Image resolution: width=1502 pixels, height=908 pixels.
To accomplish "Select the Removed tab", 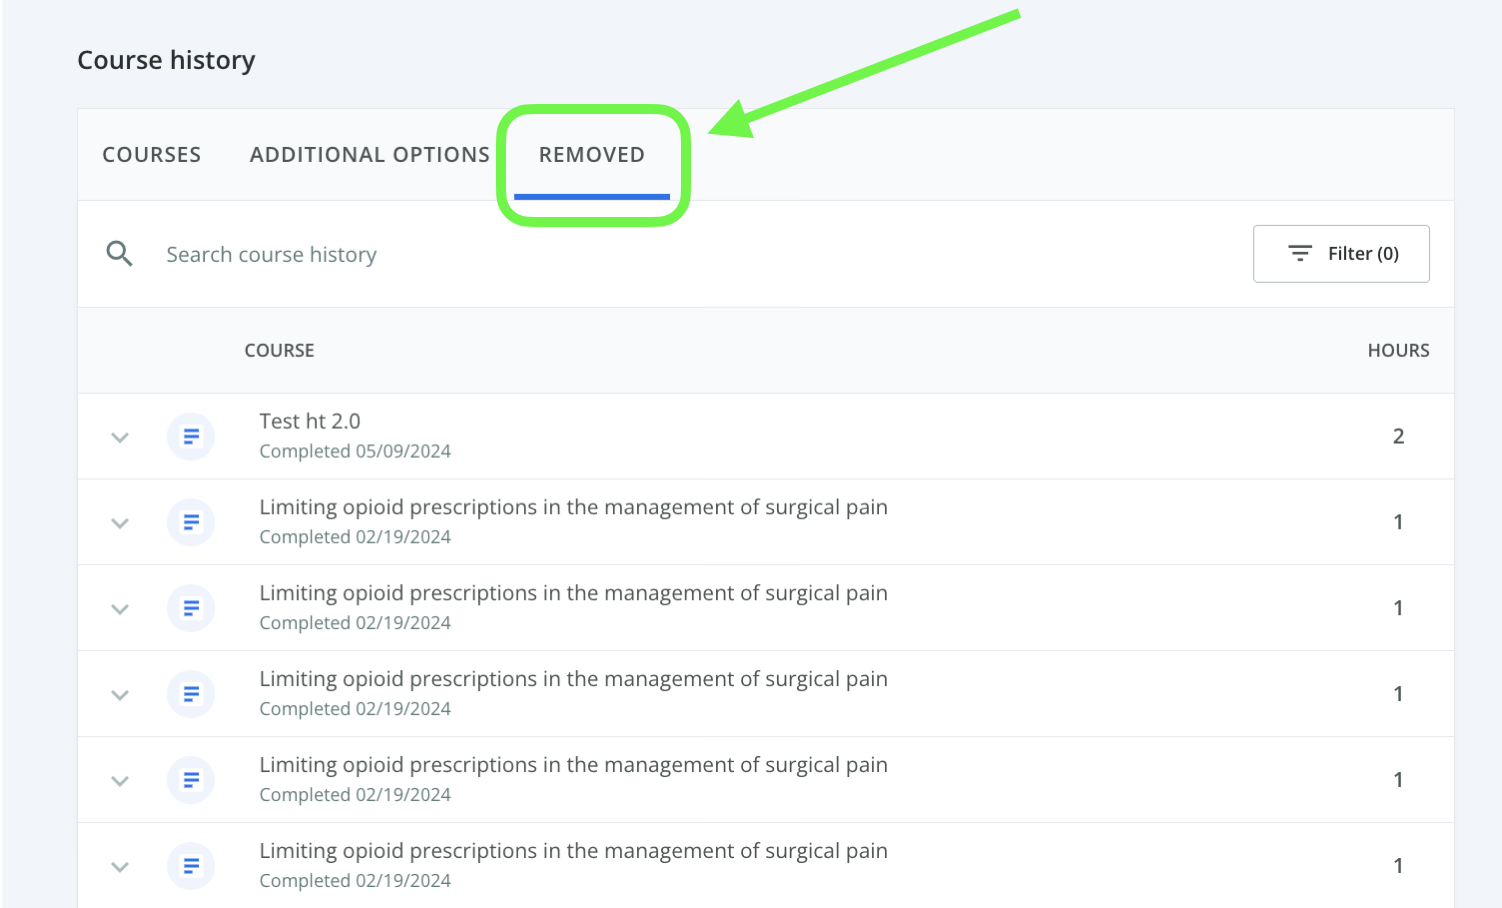I will (x=592, y=155).
